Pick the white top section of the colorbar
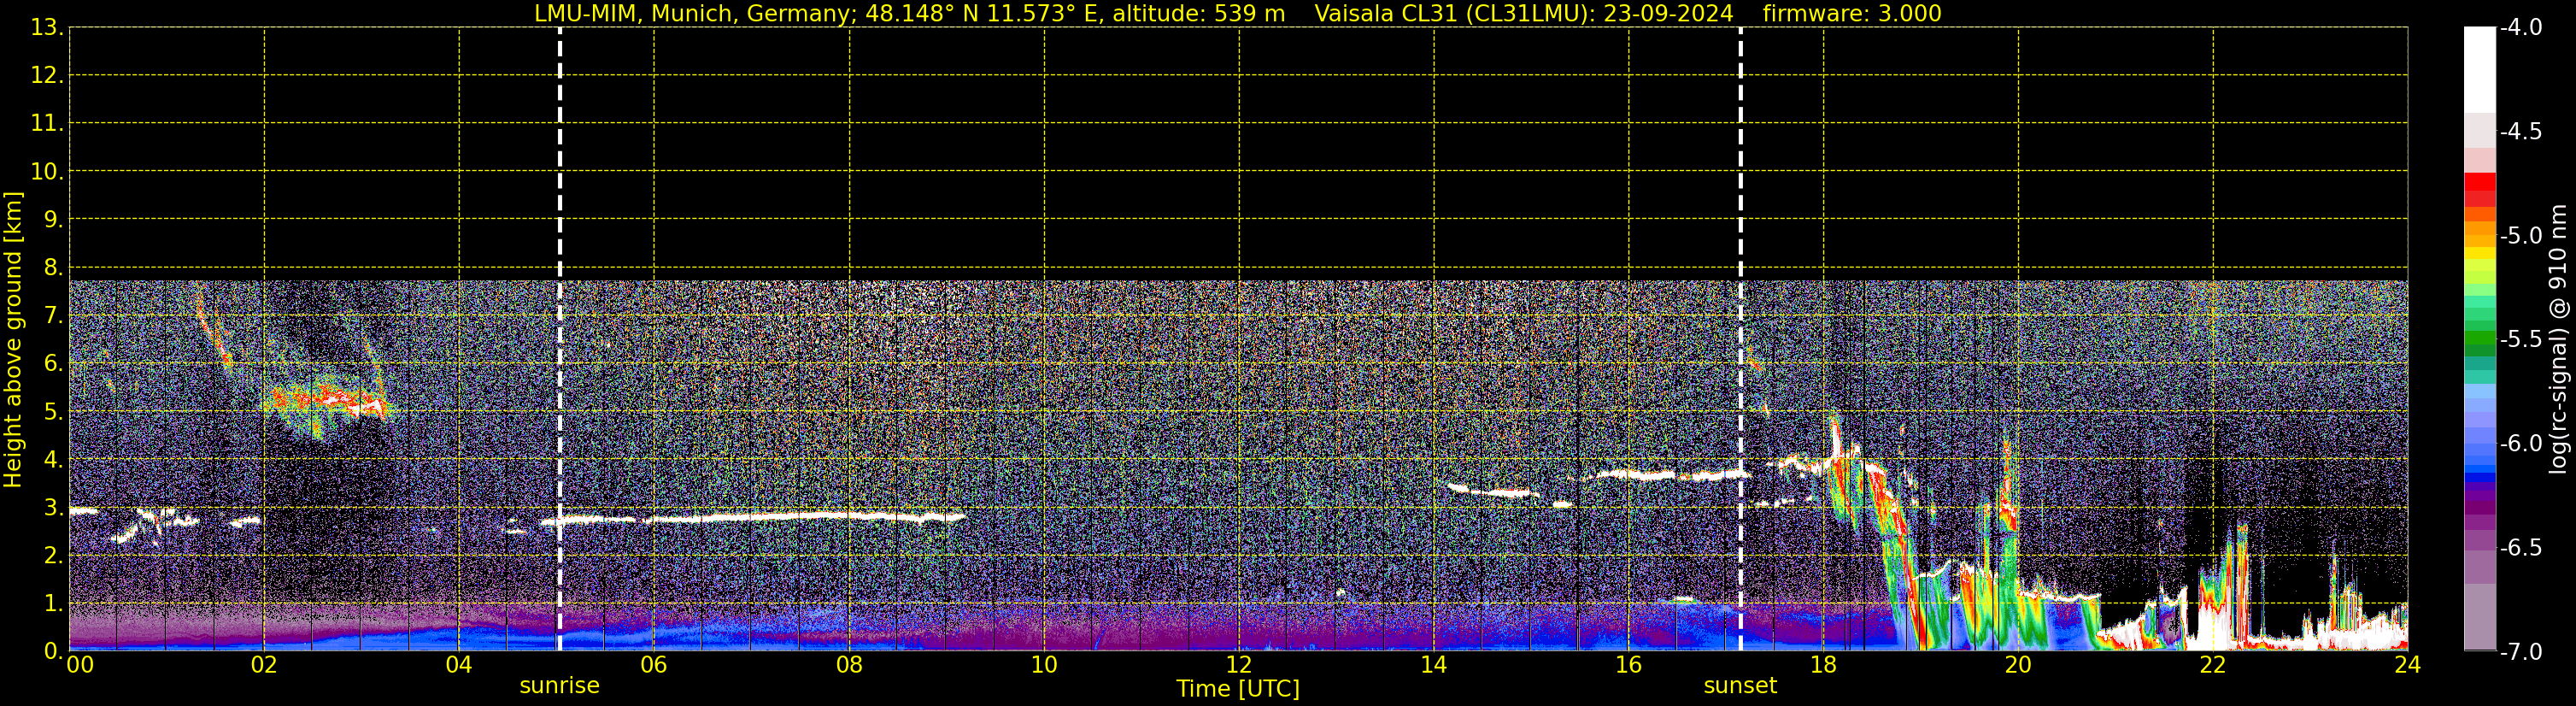This screenshot has width=2576, height=706. tap(2479, 70)
